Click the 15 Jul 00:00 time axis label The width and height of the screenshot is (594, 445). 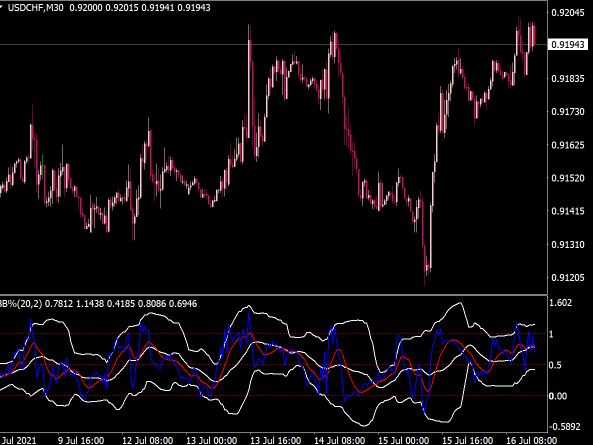[404, 440]
